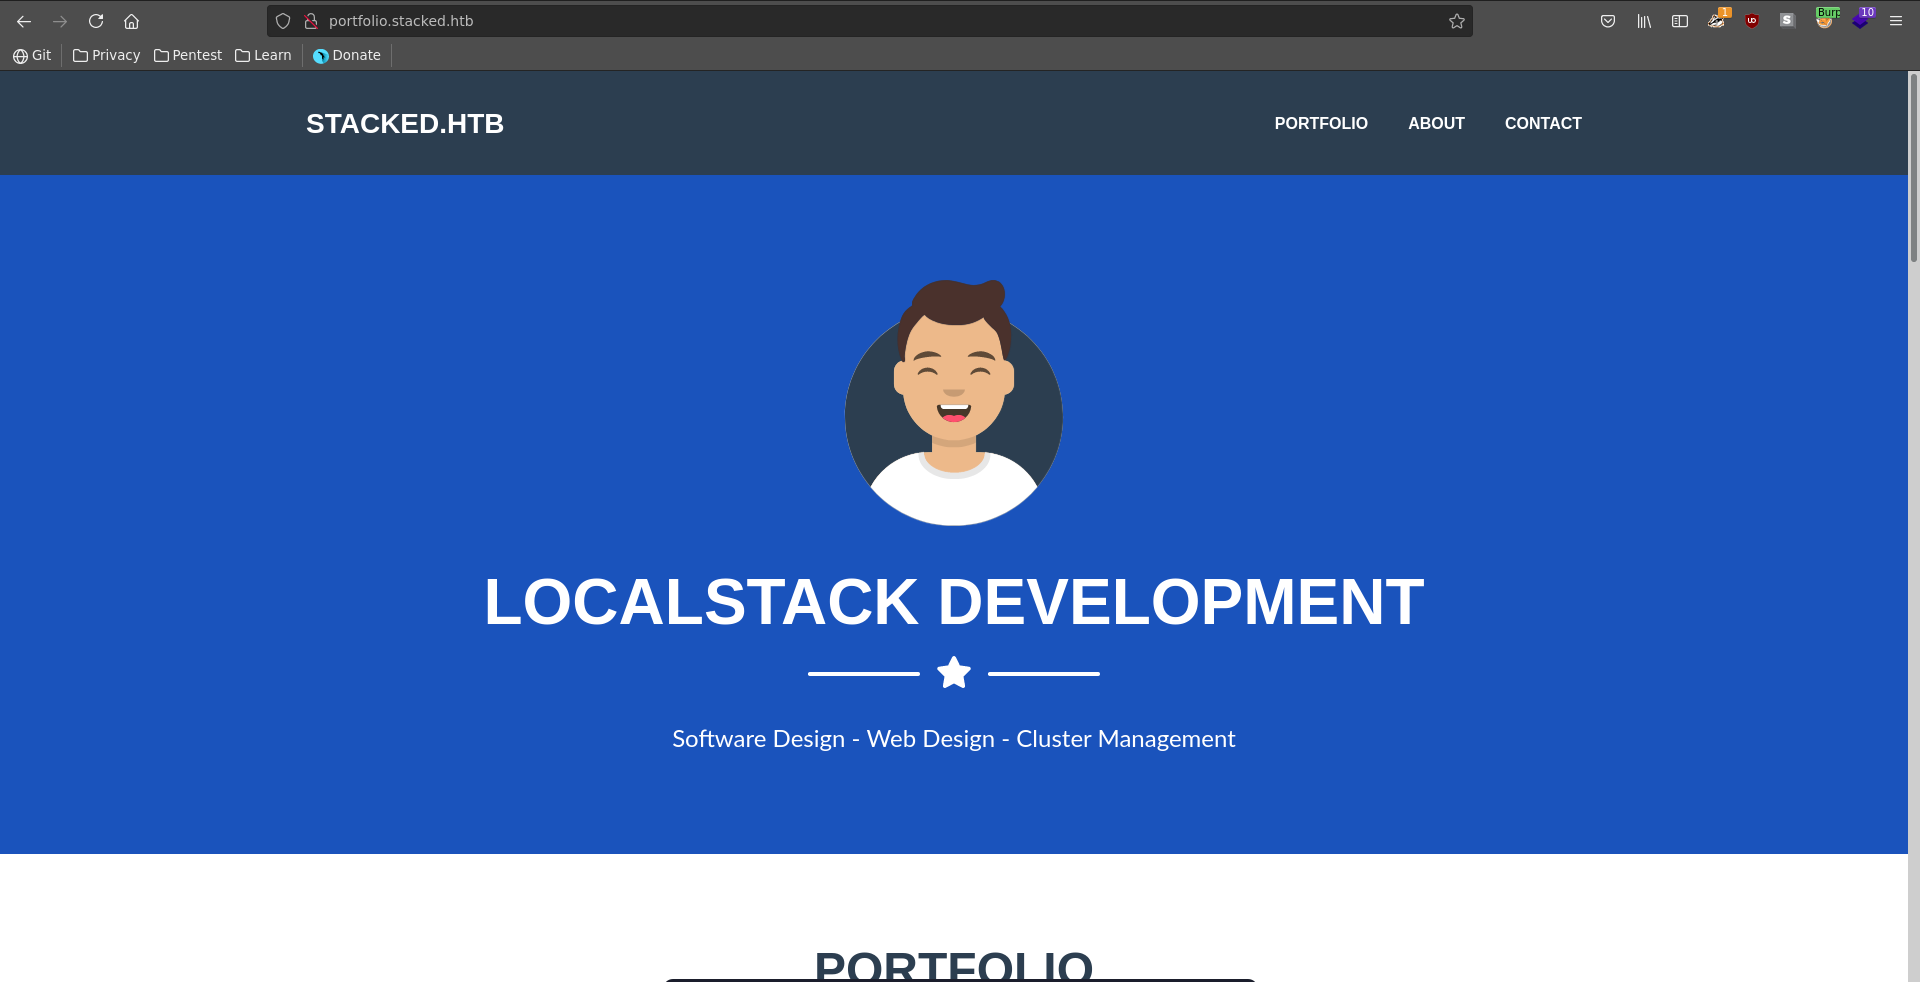Image resolution: width=1920 pixels, height=982 pixels.
Task: Open the Firefox hamburger menu
Action: click(1896, 21)
